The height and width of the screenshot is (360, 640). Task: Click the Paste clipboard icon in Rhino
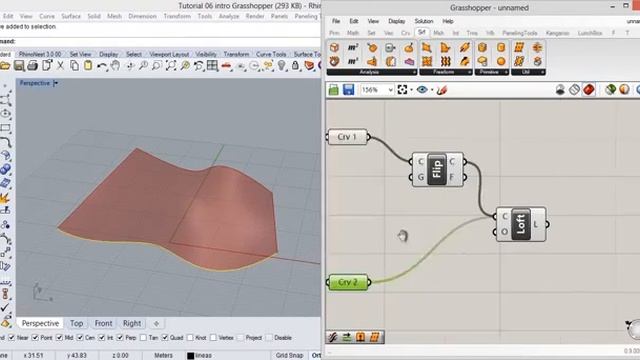[x=88, y=65]
